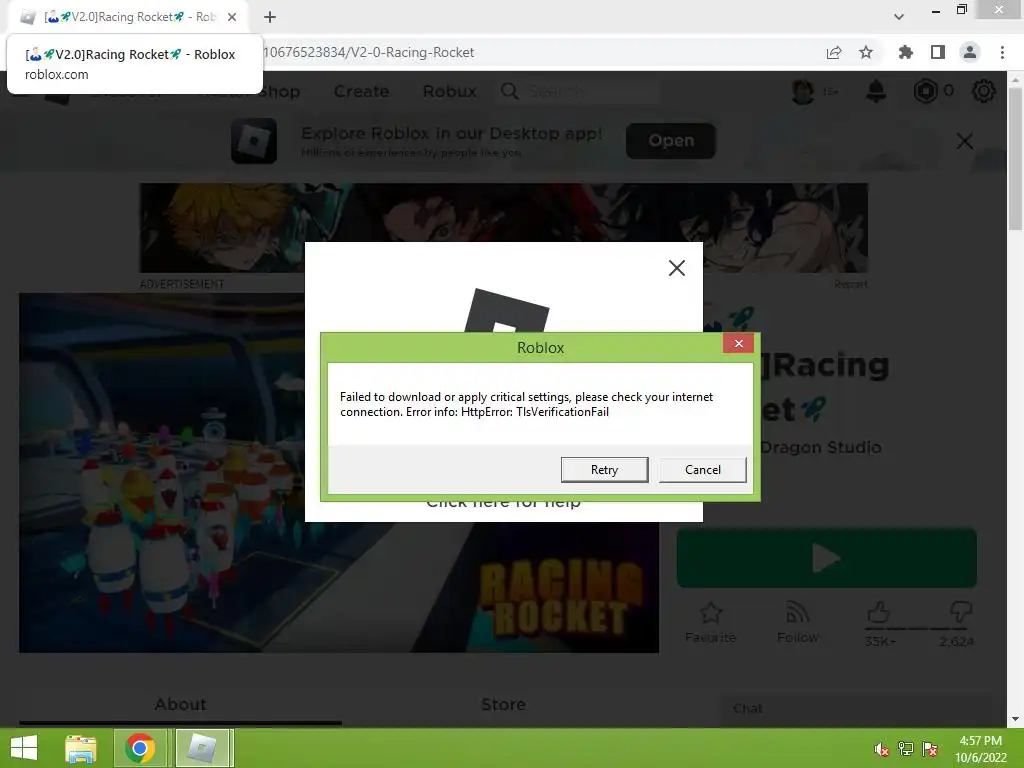Open the Robux balance icon

coord(925,91)
